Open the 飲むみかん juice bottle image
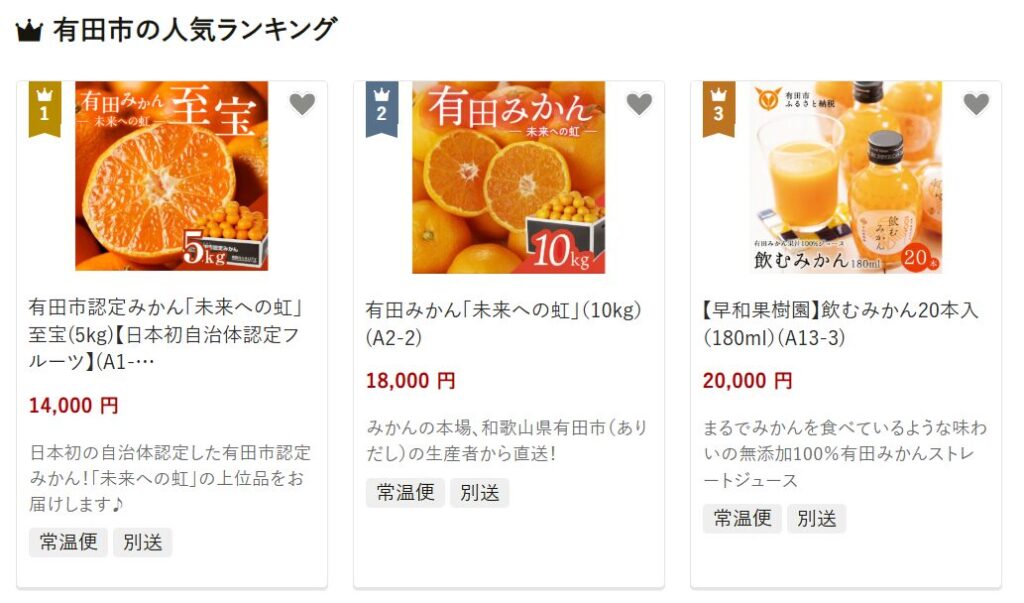The width and height of the screenshot is (1024, 603). (846, 177)
